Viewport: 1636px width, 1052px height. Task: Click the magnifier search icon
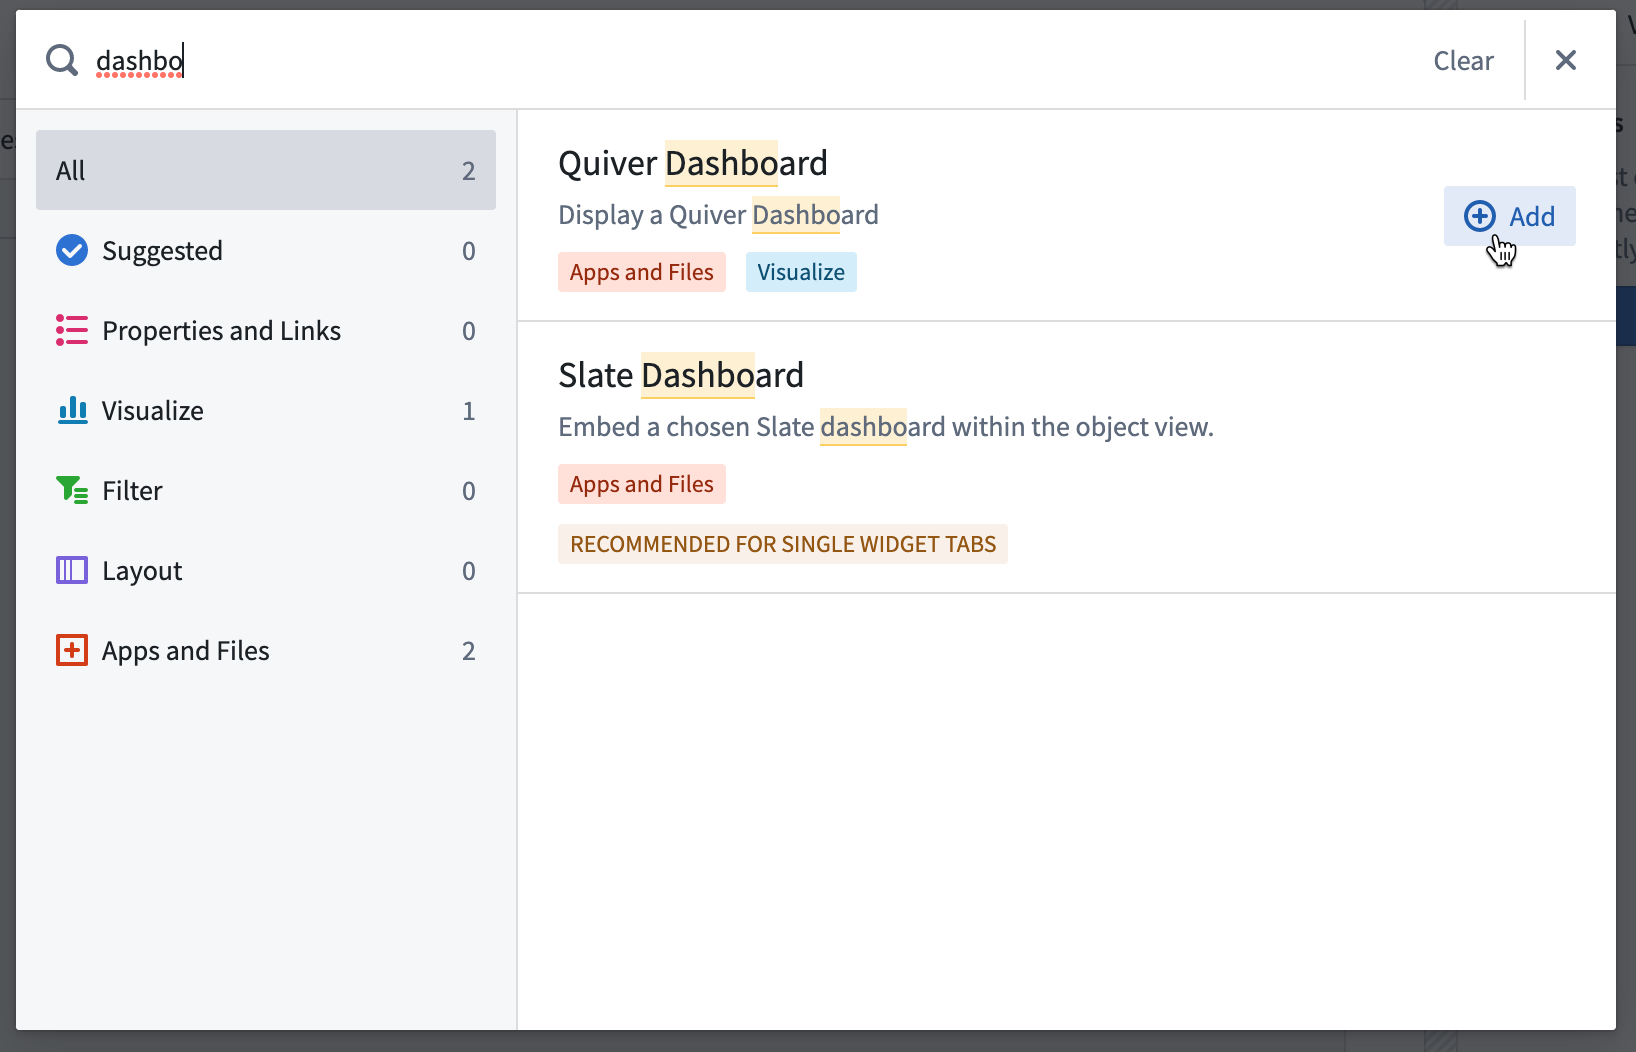click(x=62, y=60)
